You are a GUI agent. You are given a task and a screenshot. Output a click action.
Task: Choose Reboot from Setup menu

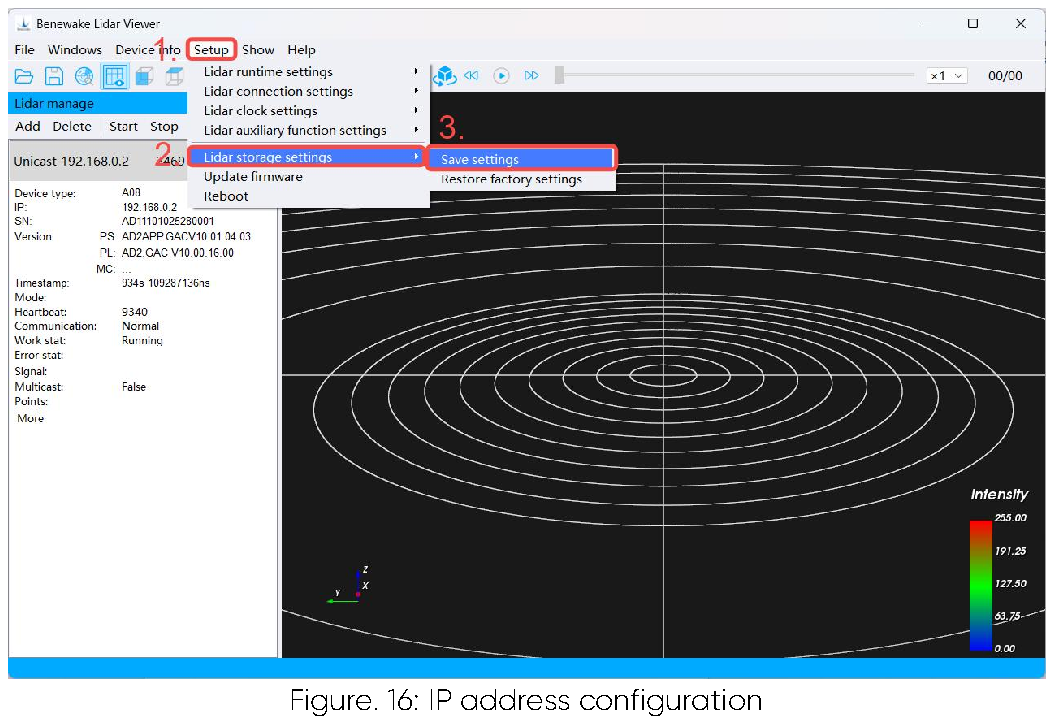coord(309,196)
